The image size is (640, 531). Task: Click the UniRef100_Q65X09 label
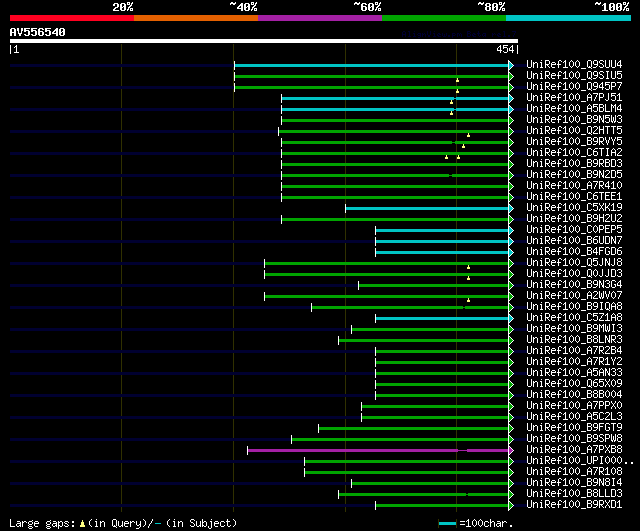tap(574, 384)
